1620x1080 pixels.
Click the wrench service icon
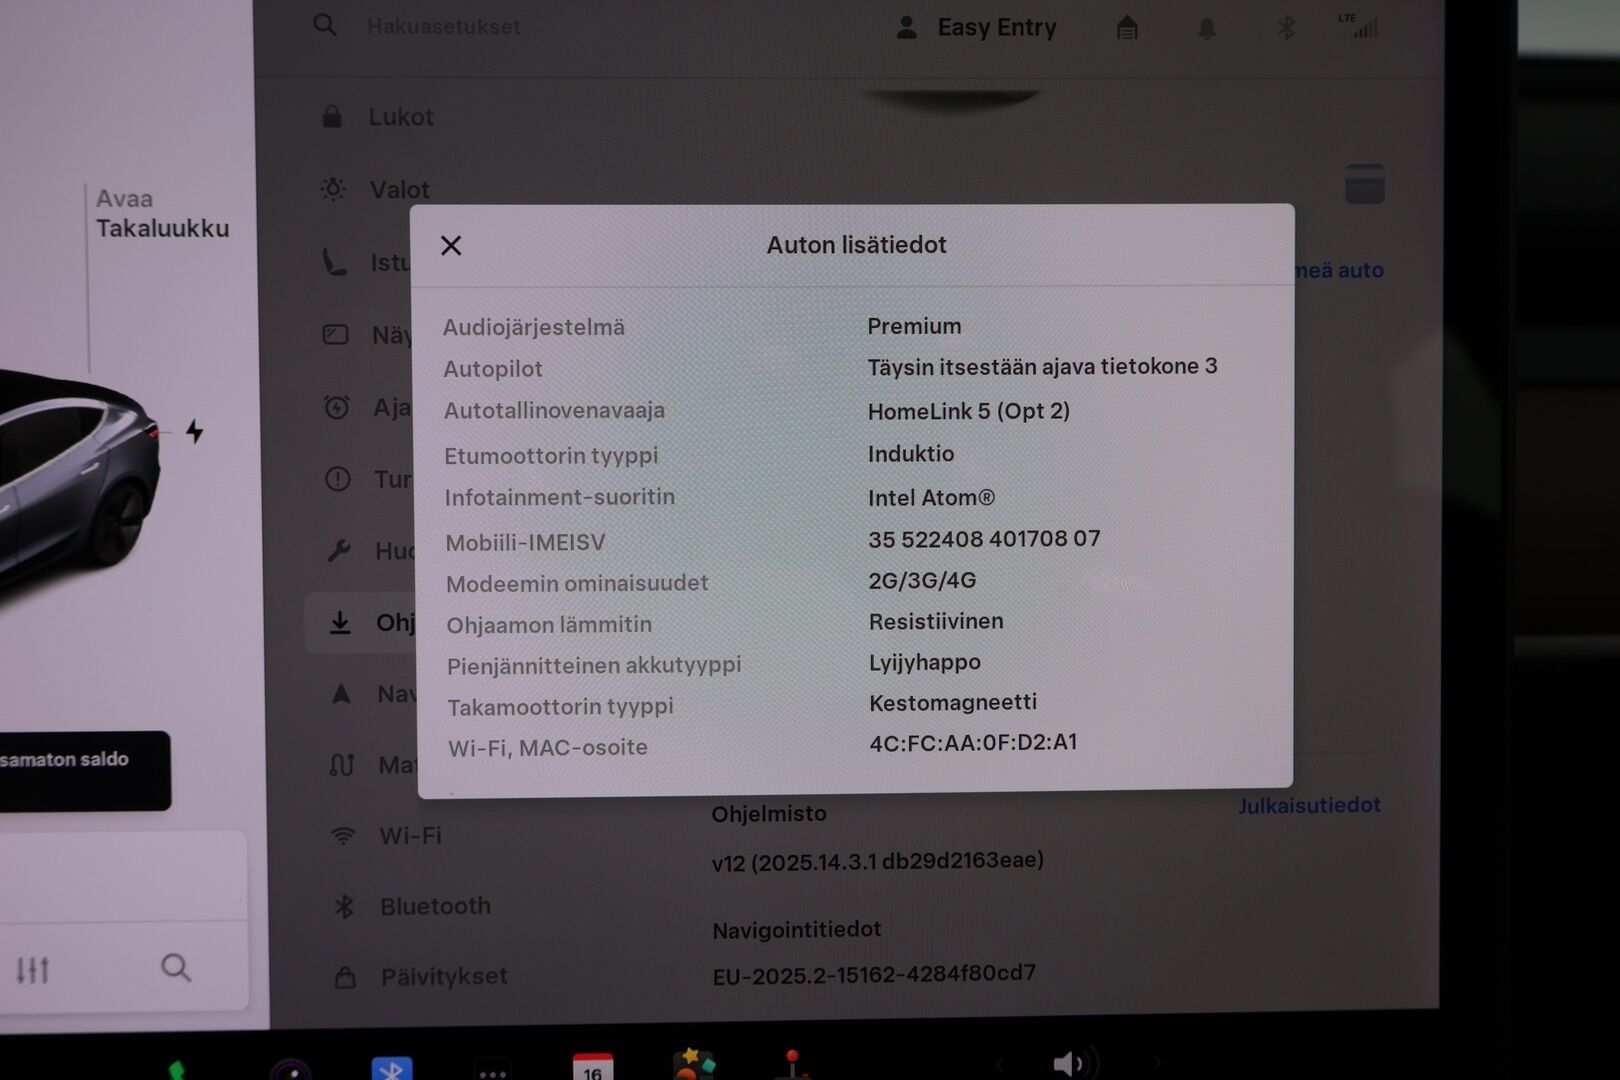click(339, 551)
